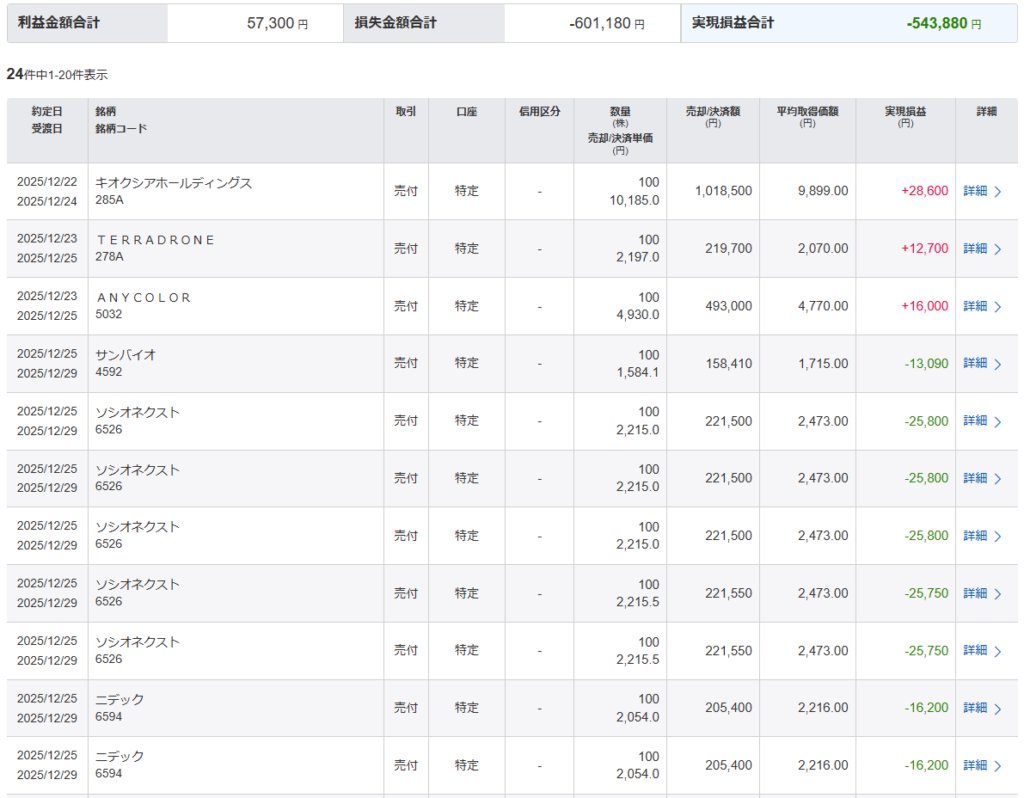
Task: Click the chevron arrow in the サンバイオ row
Action: point(997,364)
